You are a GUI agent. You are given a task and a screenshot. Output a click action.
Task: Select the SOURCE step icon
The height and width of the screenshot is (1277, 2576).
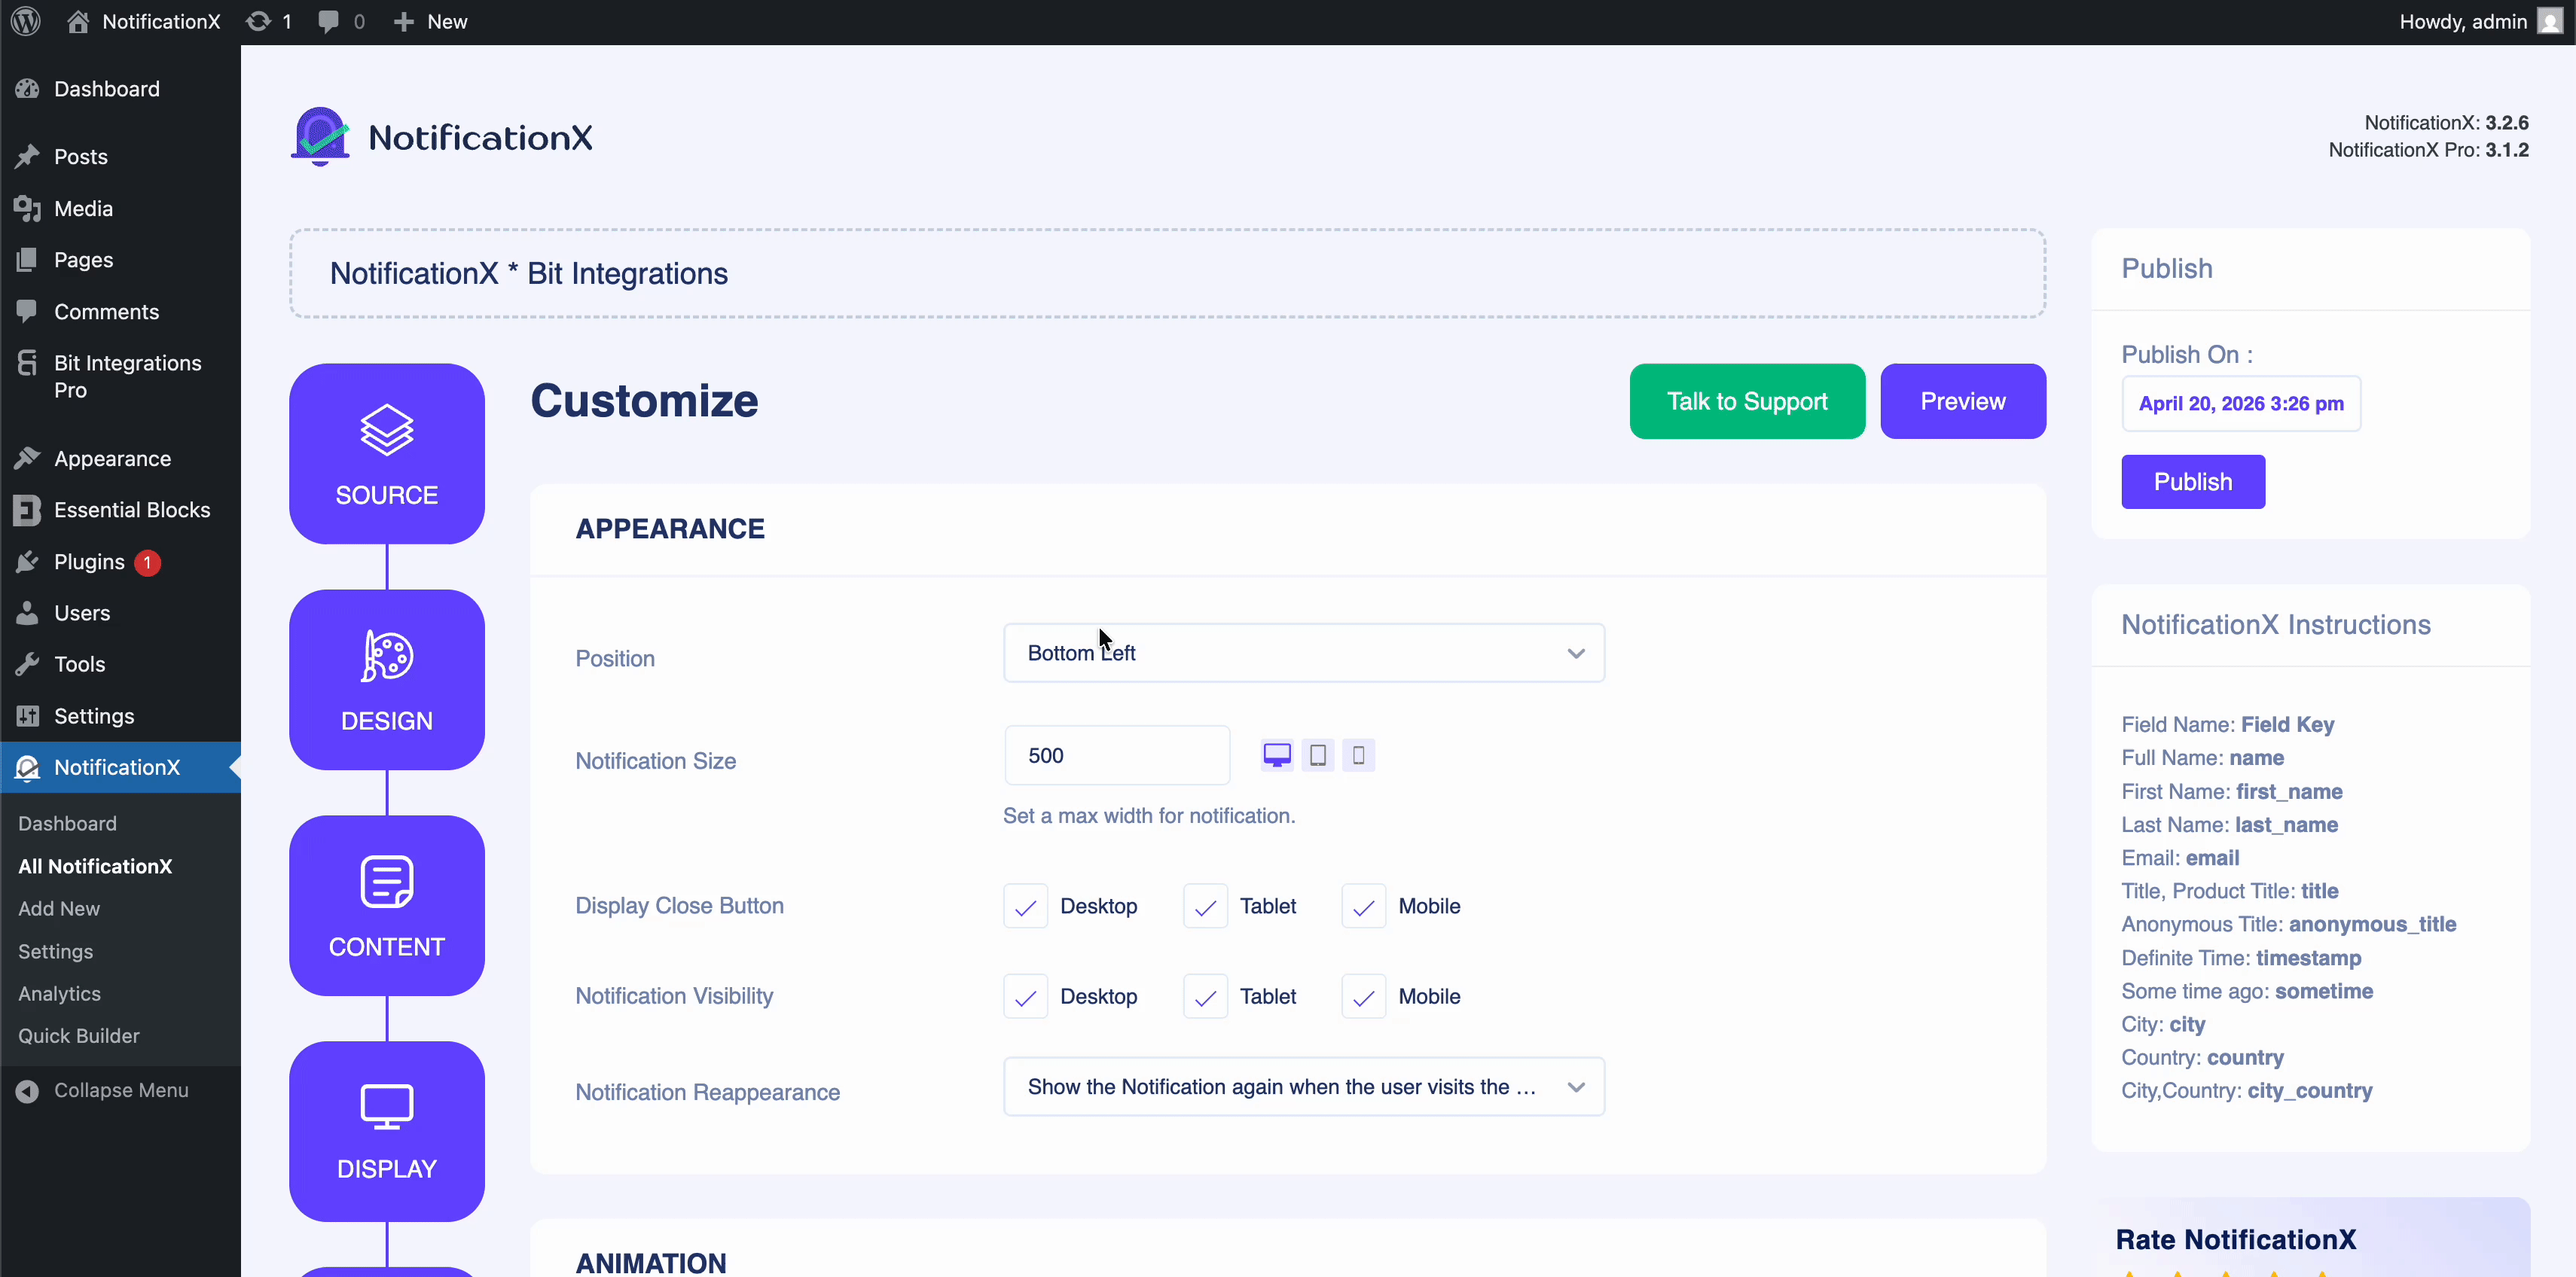click(x=386, y=453)
